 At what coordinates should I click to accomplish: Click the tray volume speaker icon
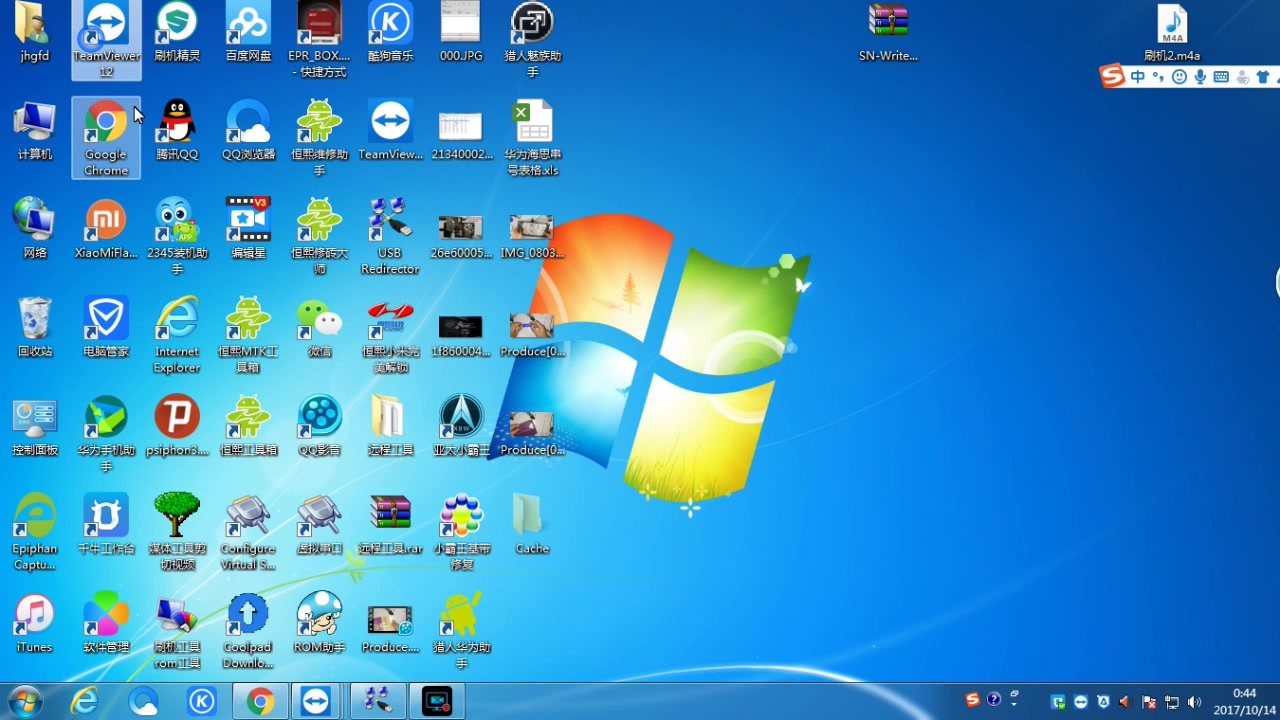(x=1194, y=702)
